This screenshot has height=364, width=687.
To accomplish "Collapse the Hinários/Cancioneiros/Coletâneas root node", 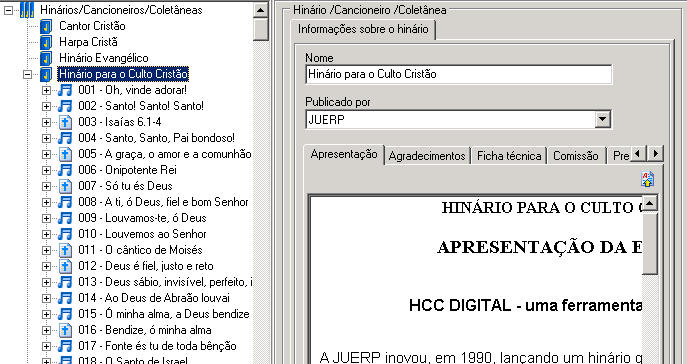I will (8, 11).
